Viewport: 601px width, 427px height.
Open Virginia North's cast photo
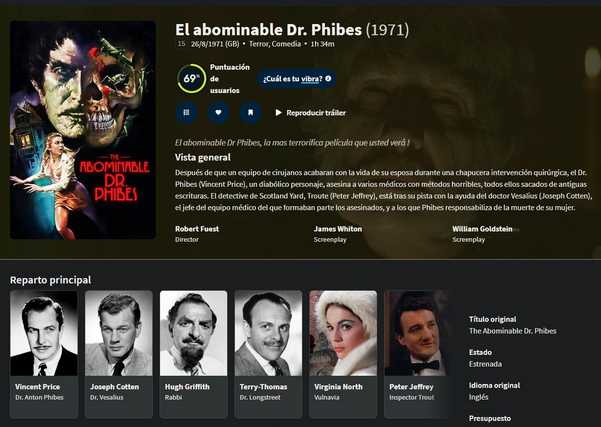coord(343,333)
